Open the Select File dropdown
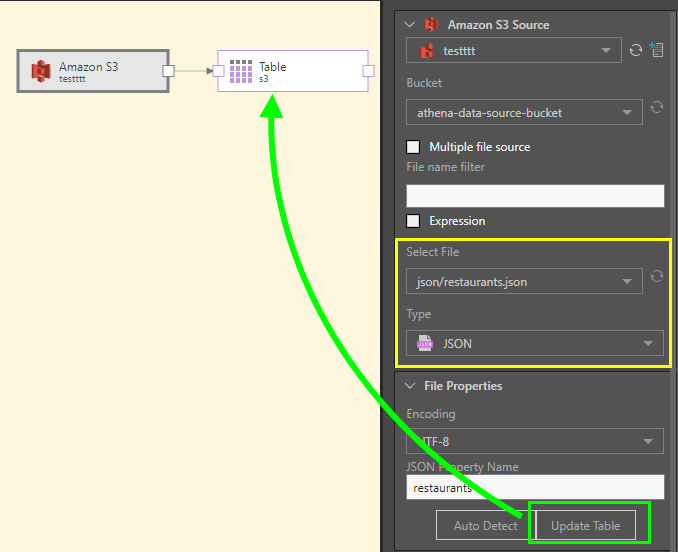This screenshot has width=678, height=552. coord(524,282)
